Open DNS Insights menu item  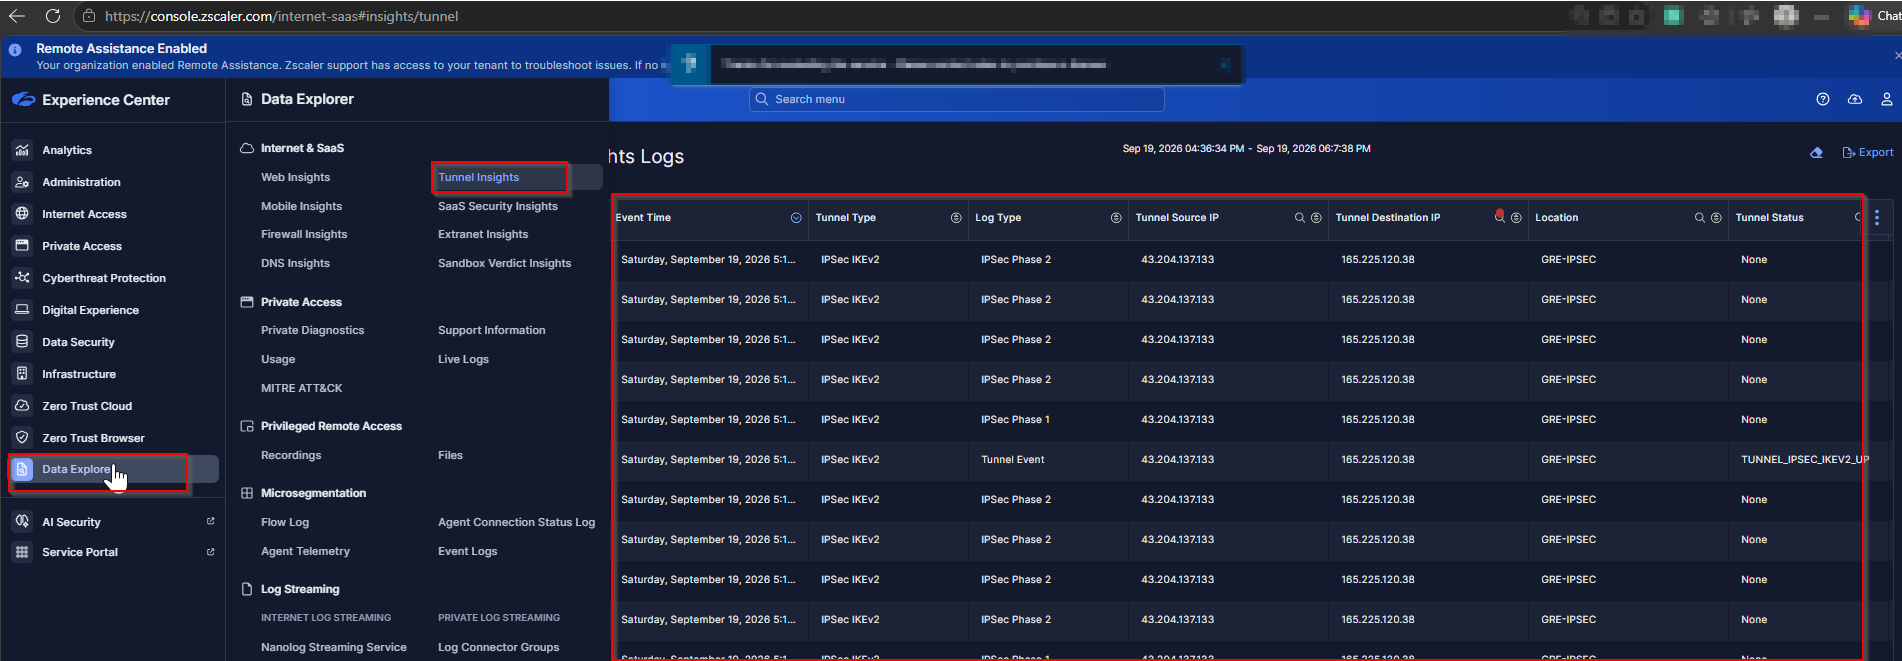295,263
